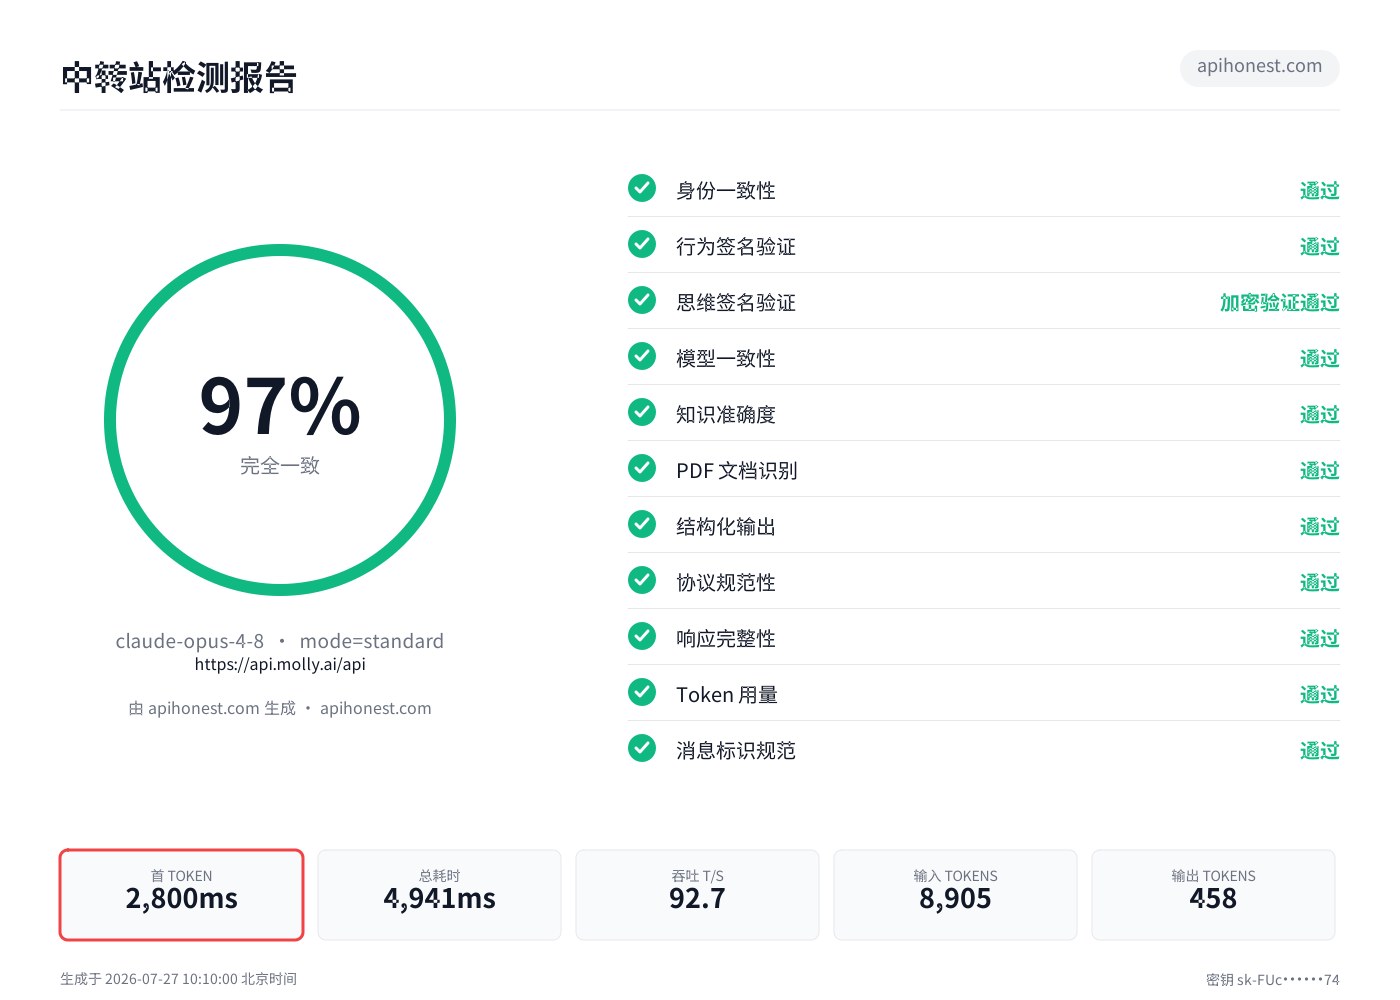The width and height of the screenshot is (1400, 1000).
Task: Click 通过 status for 协议规范性
Action: pos(1319,582)
